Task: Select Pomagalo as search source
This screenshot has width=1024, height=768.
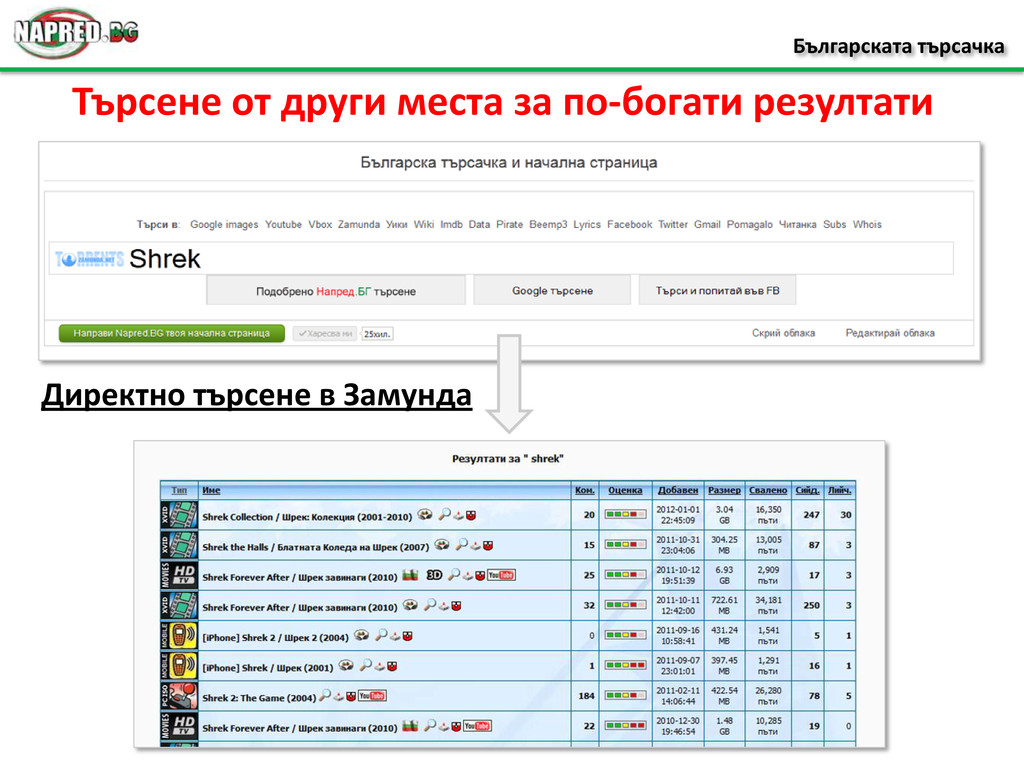Action: click(x=749, y=225)
